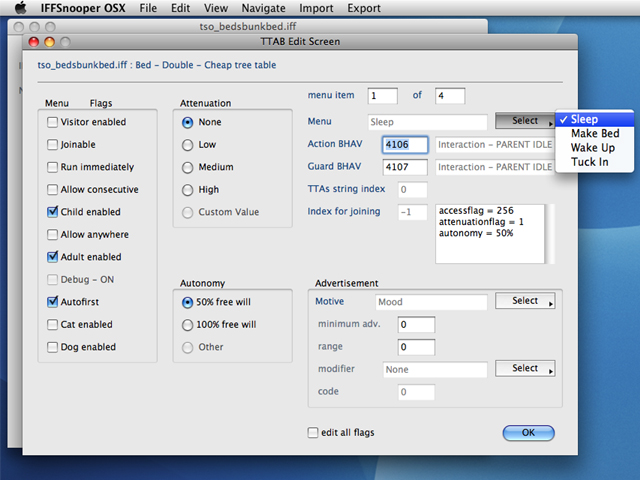Open the modifier Select dropdown
Viewport: 640px width, 480px height.
click(525, 368)
